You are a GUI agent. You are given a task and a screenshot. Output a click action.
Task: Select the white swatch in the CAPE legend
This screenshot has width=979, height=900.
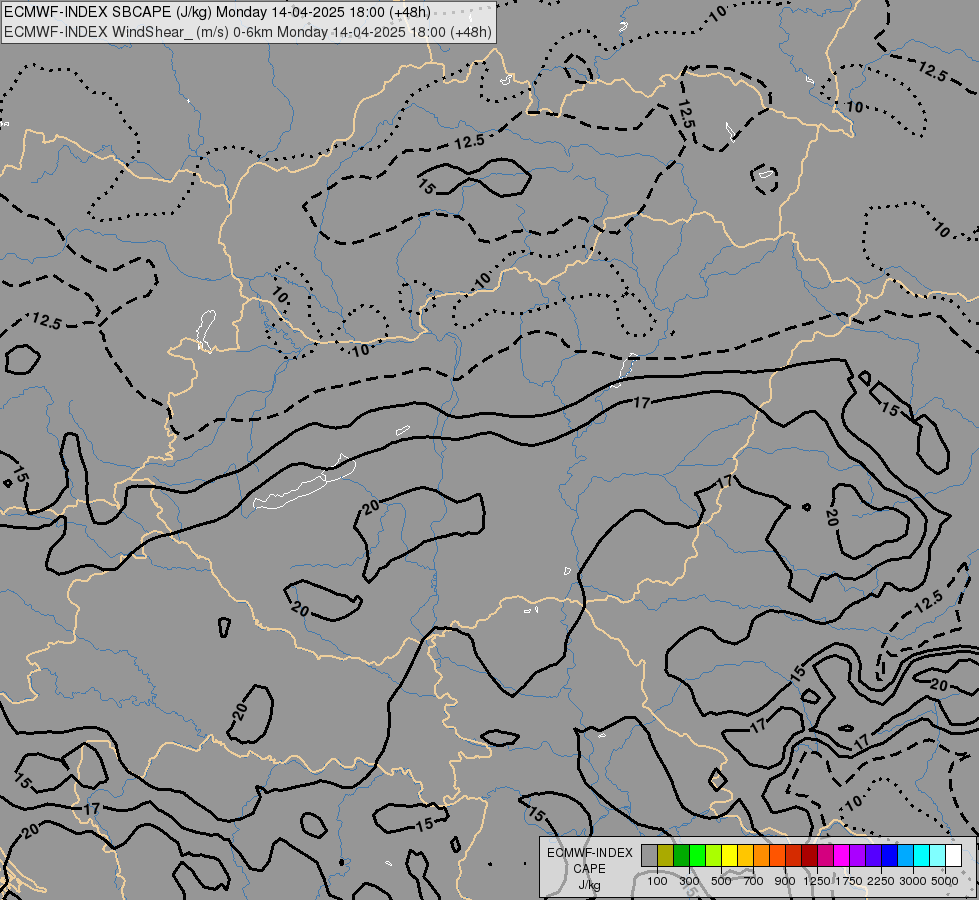tap(953, 856)
